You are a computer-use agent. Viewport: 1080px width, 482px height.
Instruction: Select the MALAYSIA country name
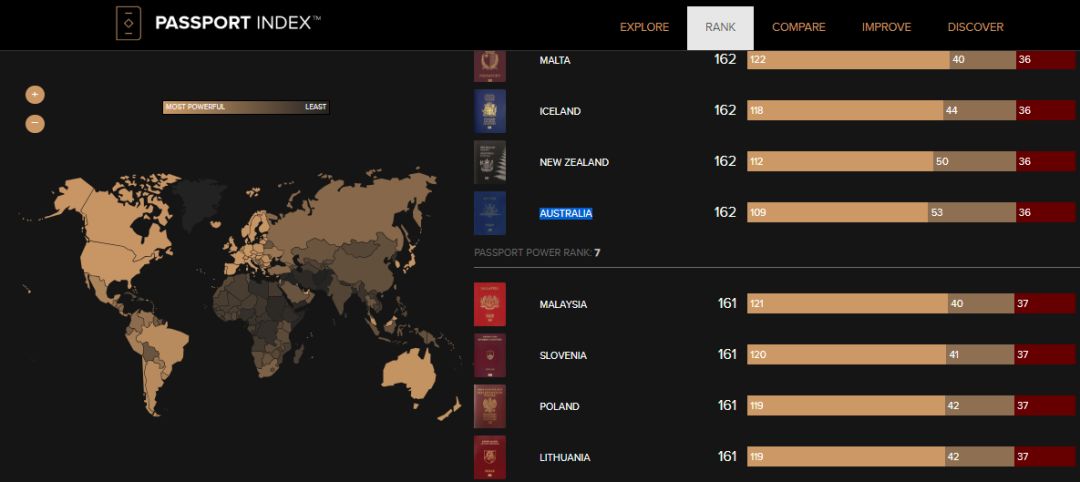click(x=563, y=304)
